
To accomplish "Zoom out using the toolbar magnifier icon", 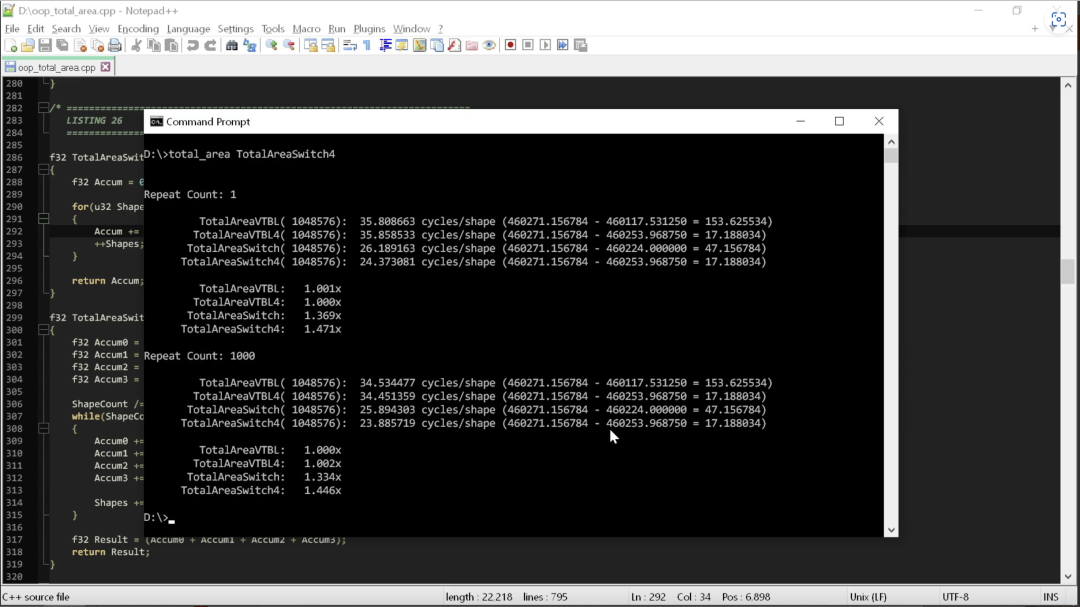I will (x=289, y=45).
